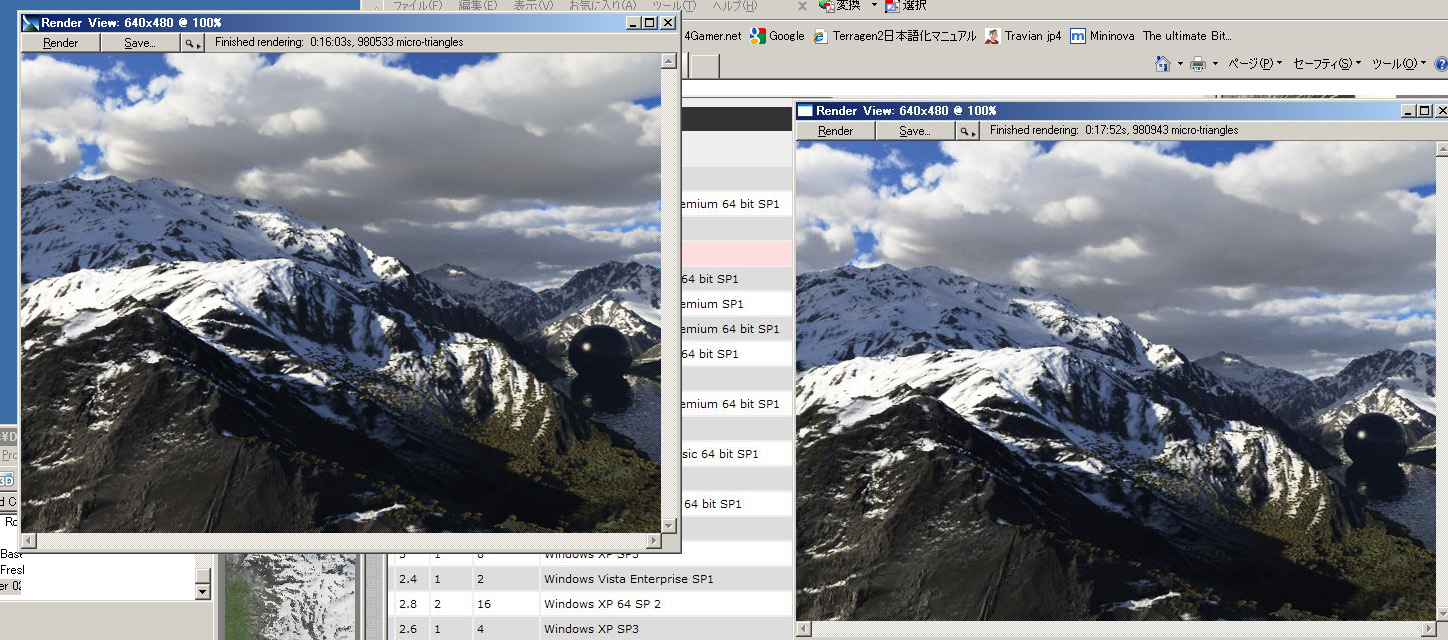Open the セーフティ(S) dropdown menu
Viewport: 1448px width, 640px height.
click(1327, 64)
